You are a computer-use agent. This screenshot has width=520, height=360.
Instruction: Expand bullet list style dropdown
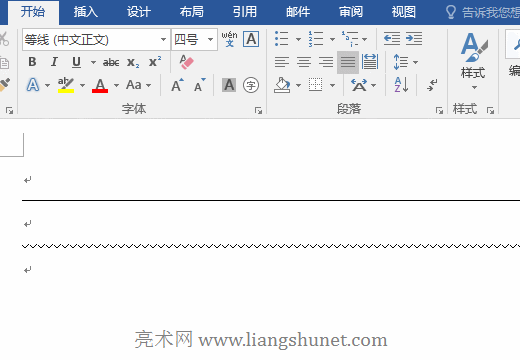pos(298,39)
